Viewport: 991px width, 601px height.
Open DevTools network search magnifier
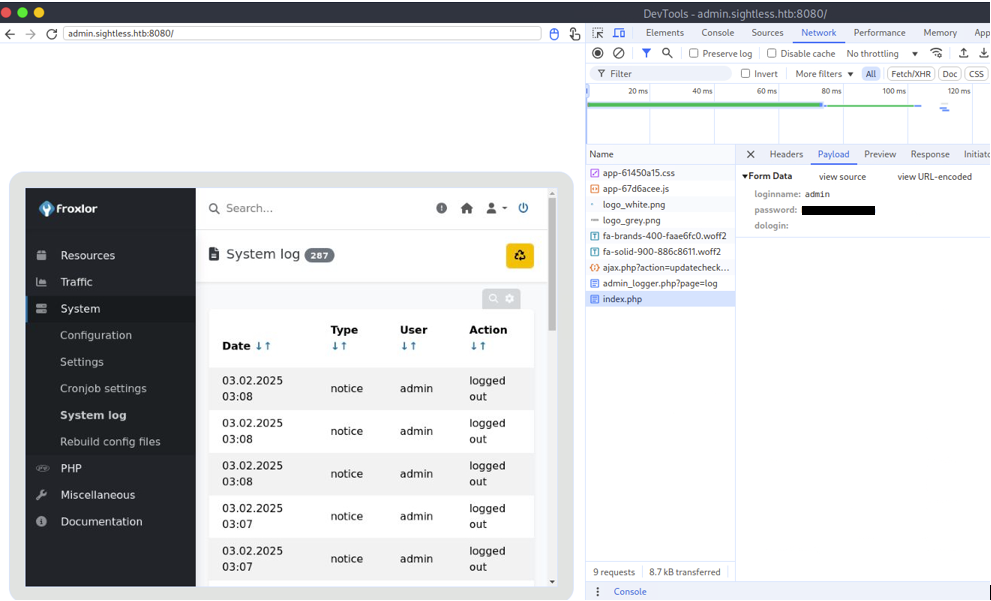click(x=667, y=53)
